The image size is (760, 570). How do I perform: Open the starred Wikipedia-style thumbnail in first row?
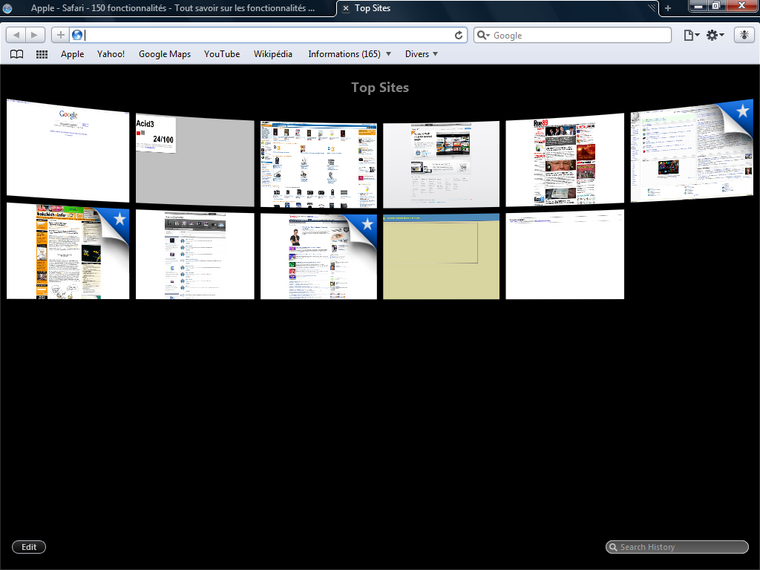coord(692,151)
